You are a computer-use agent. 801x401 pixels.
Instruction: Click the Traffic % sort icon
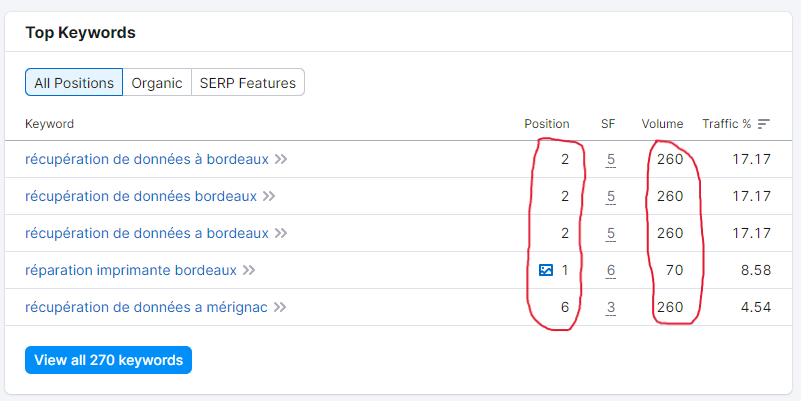click(763, 124)
